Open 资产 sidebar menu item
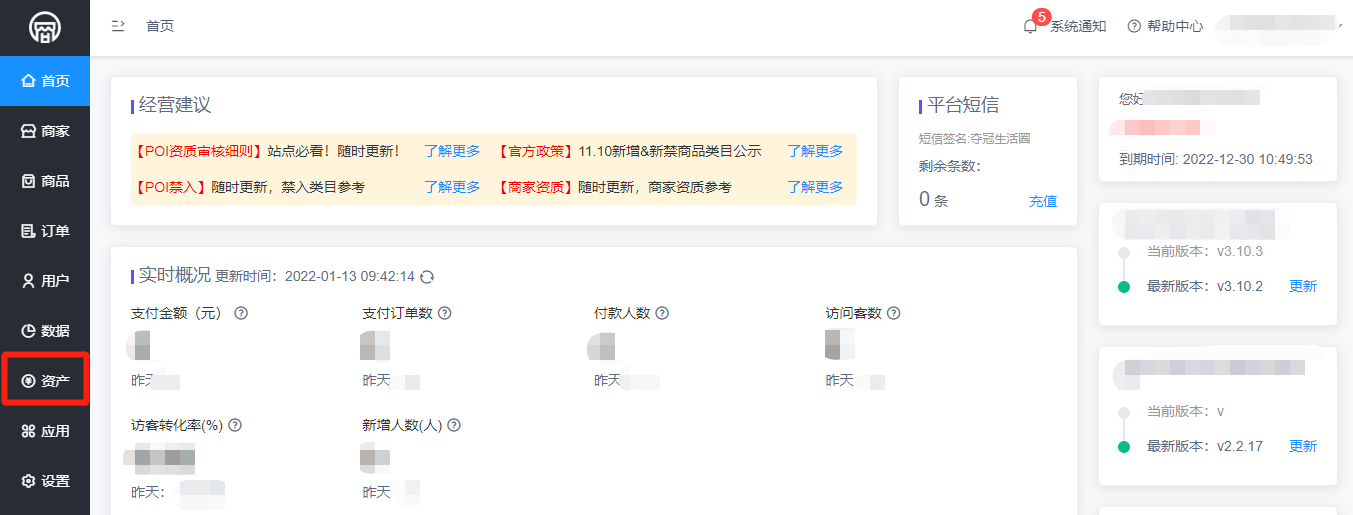Viewport: 1353px width, 515px height. coord(45,381)
